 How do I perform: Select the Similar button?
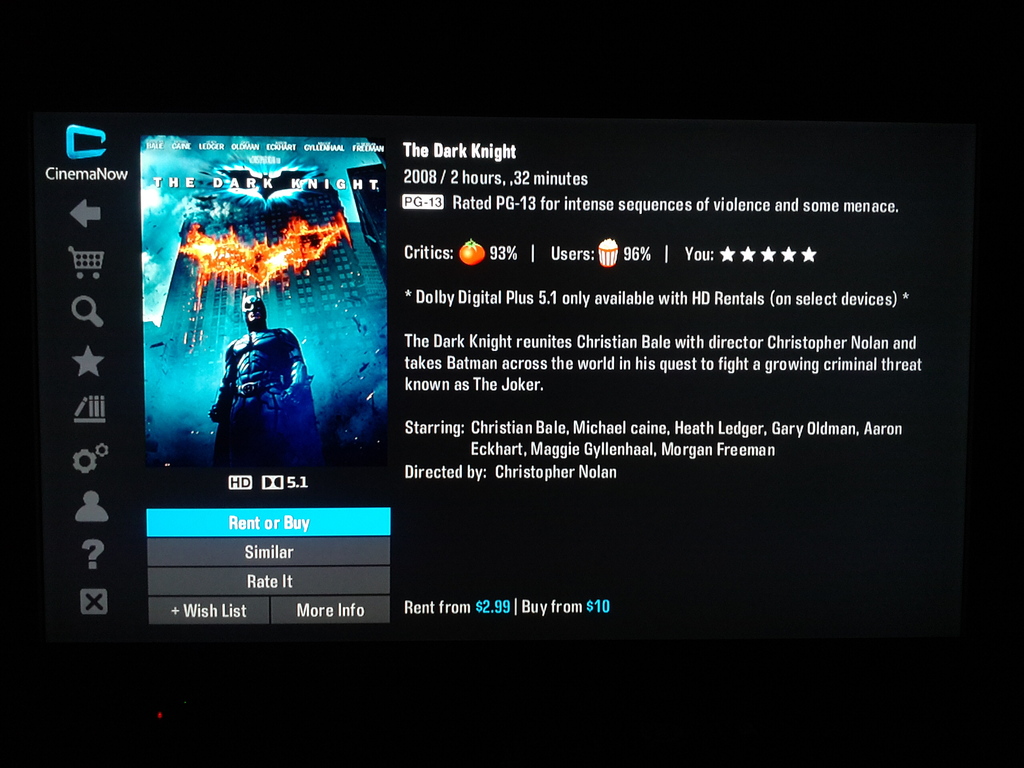click(268, 552)
